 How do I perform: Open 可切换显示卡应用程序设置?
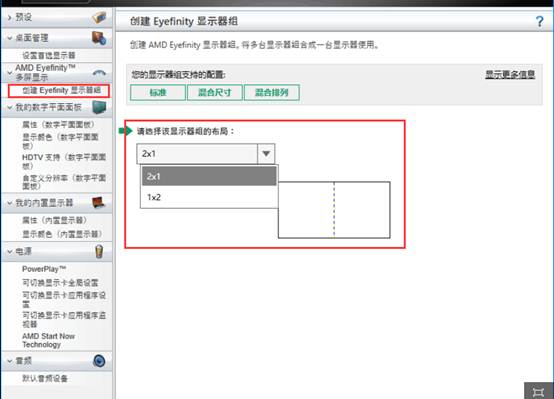point(64,299)
